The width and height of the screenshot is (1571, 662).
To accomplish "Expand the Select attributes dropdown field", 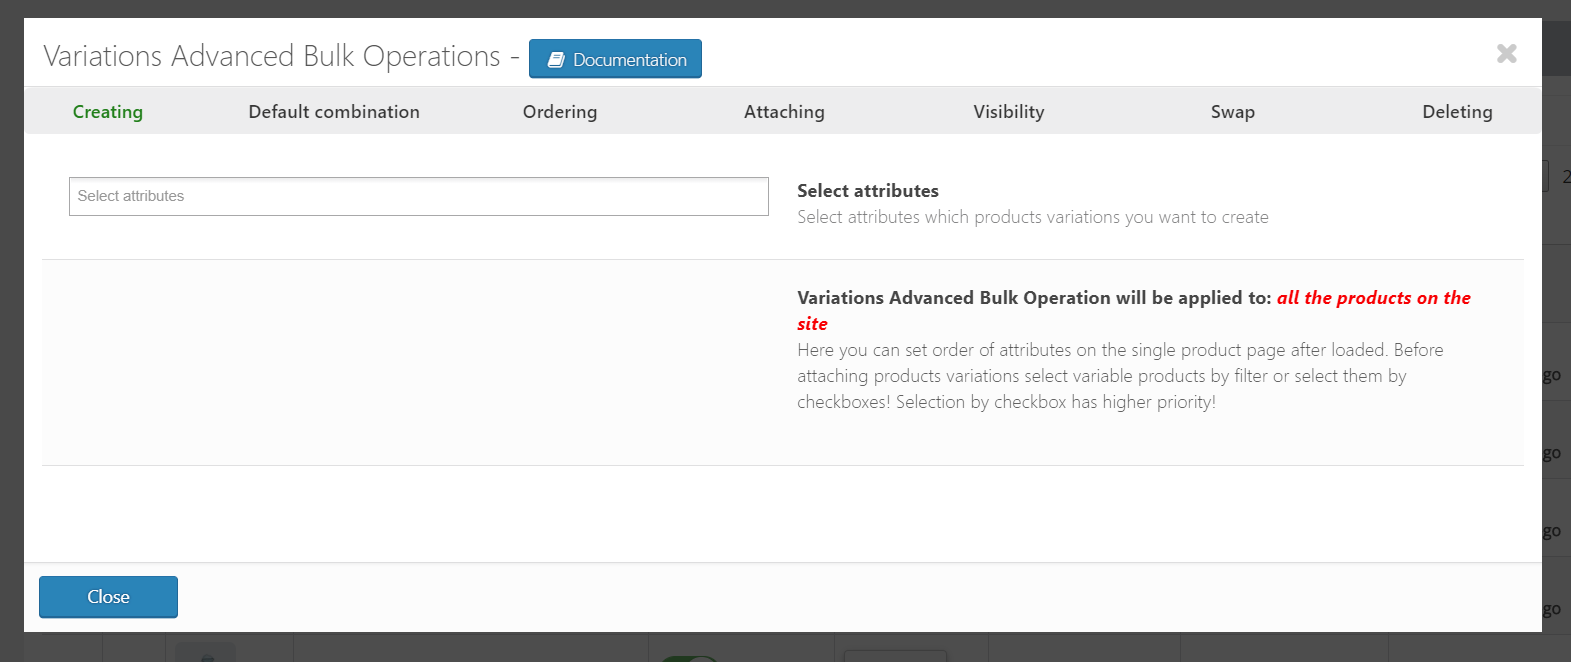I will tap(418, 196).
